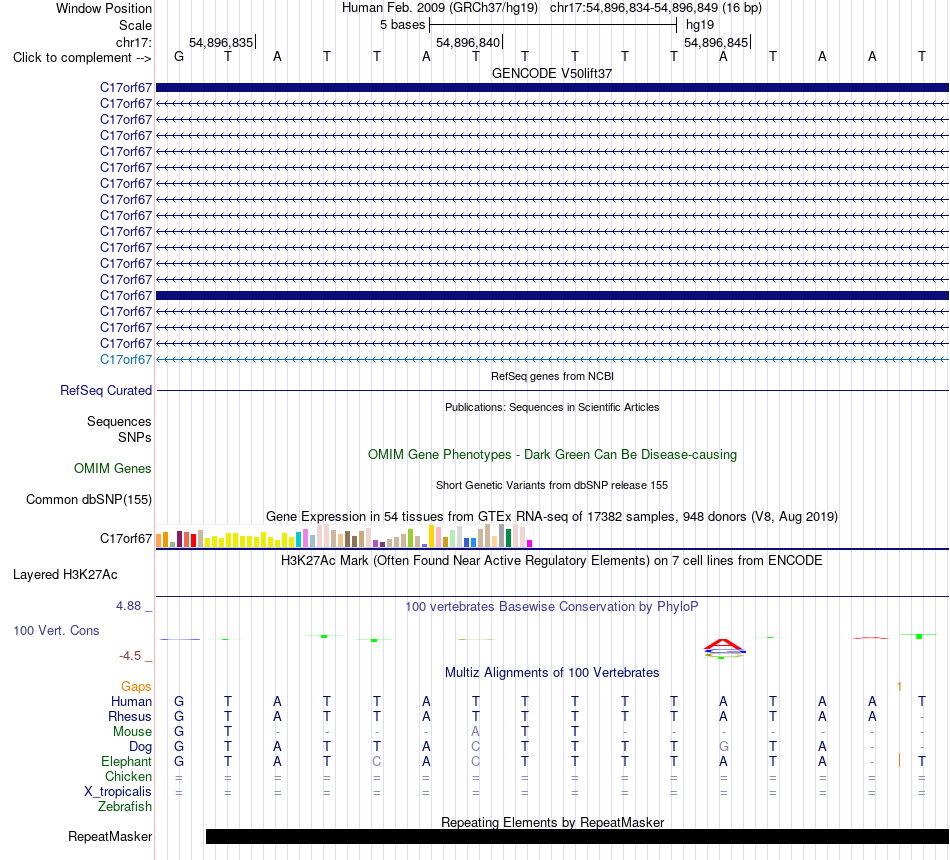Click the orange '1' in the Gaps row
The width and height of the screenshot is (950, 860).
899,686
